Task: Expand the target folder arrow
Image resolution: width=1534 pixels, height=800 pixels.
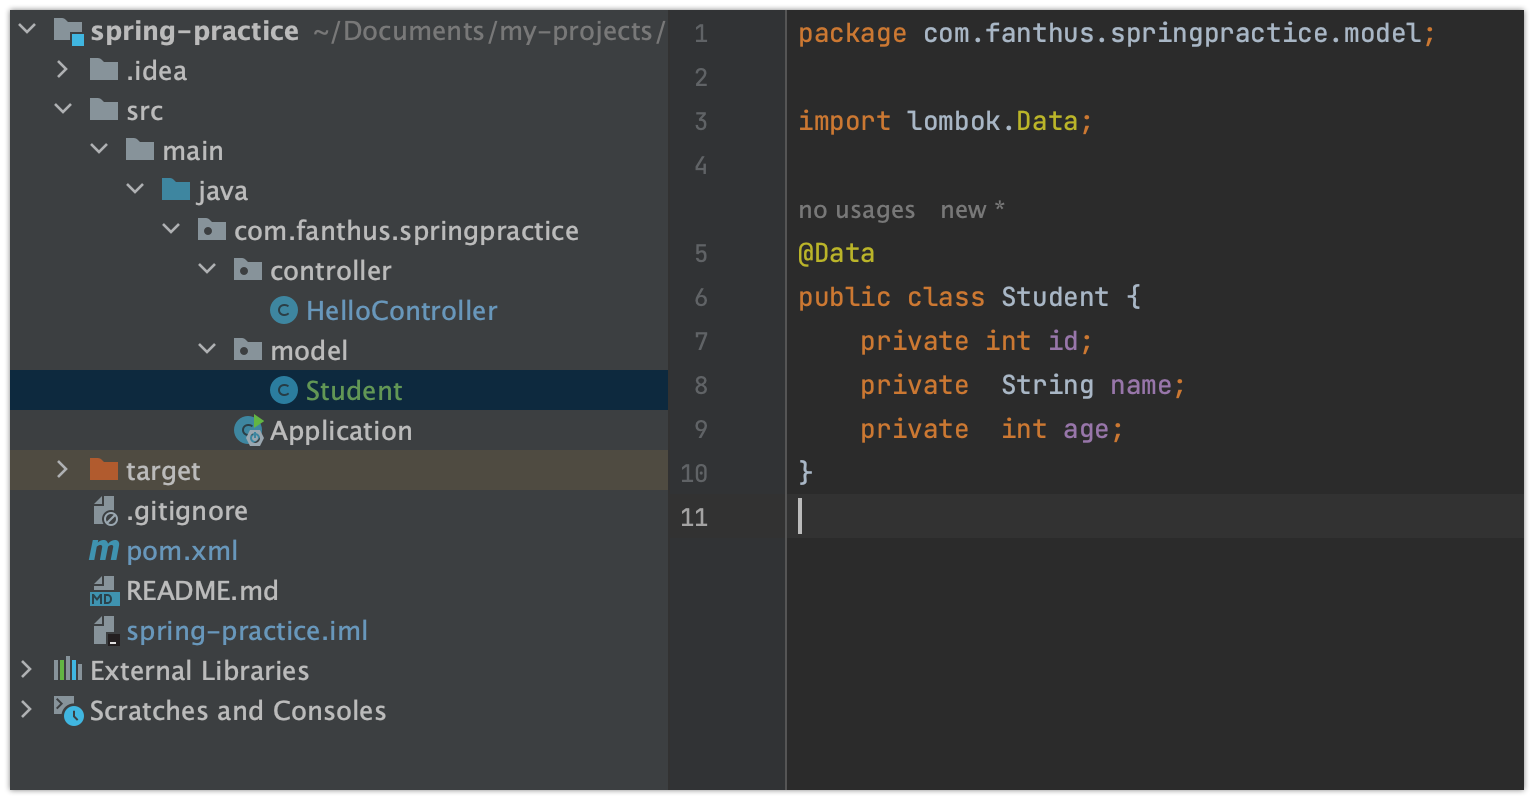Action: pos(63,470)
